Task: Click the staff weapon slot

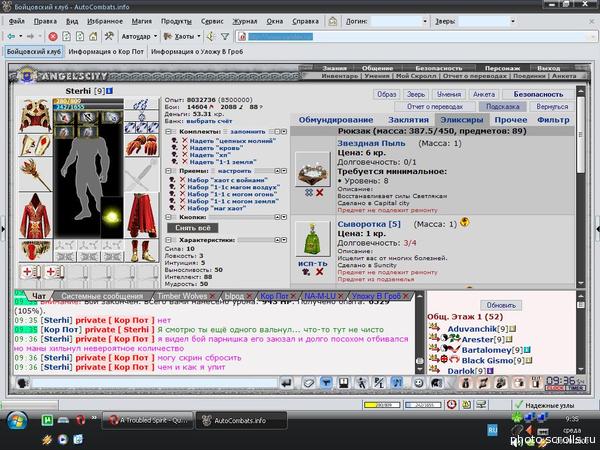Action: (35, 175)
